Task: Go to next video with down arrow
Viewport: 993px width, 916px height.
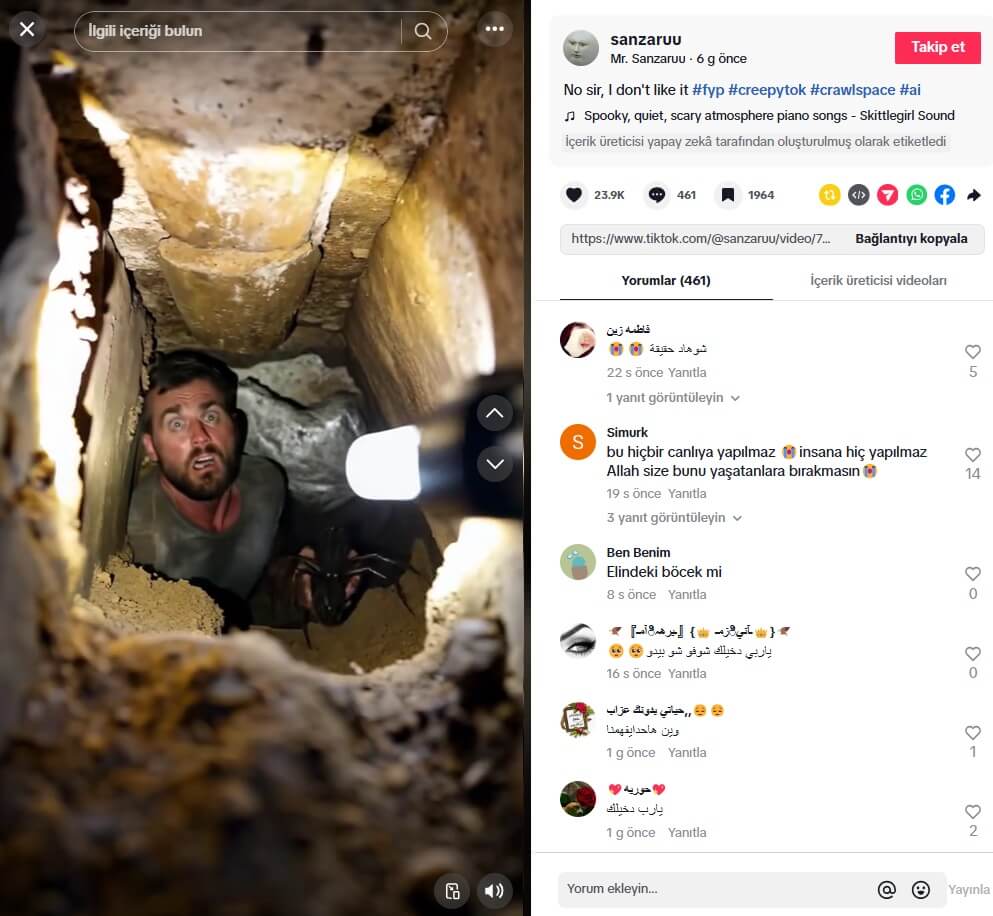Action: (495, 463)
